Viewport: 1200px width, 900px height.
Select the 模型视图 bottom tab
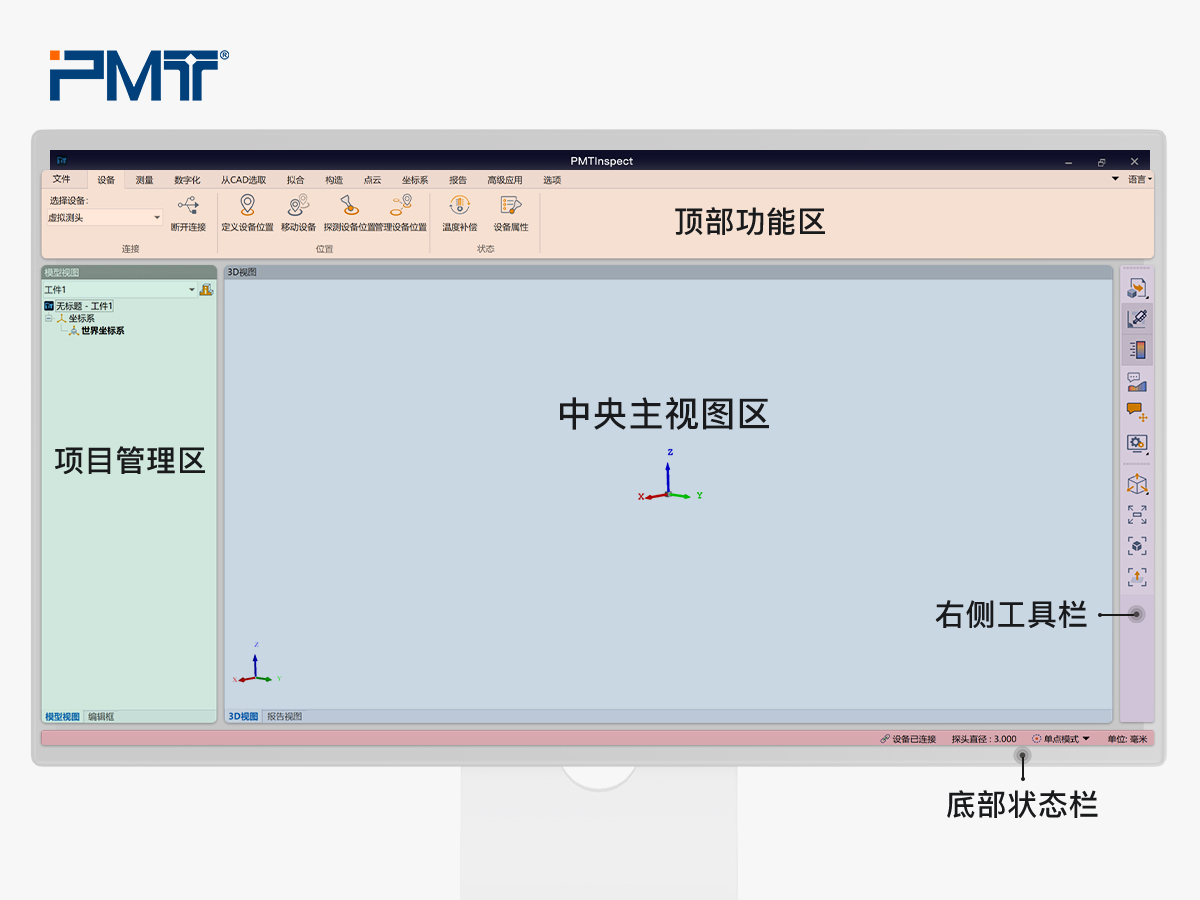[62, 716]
